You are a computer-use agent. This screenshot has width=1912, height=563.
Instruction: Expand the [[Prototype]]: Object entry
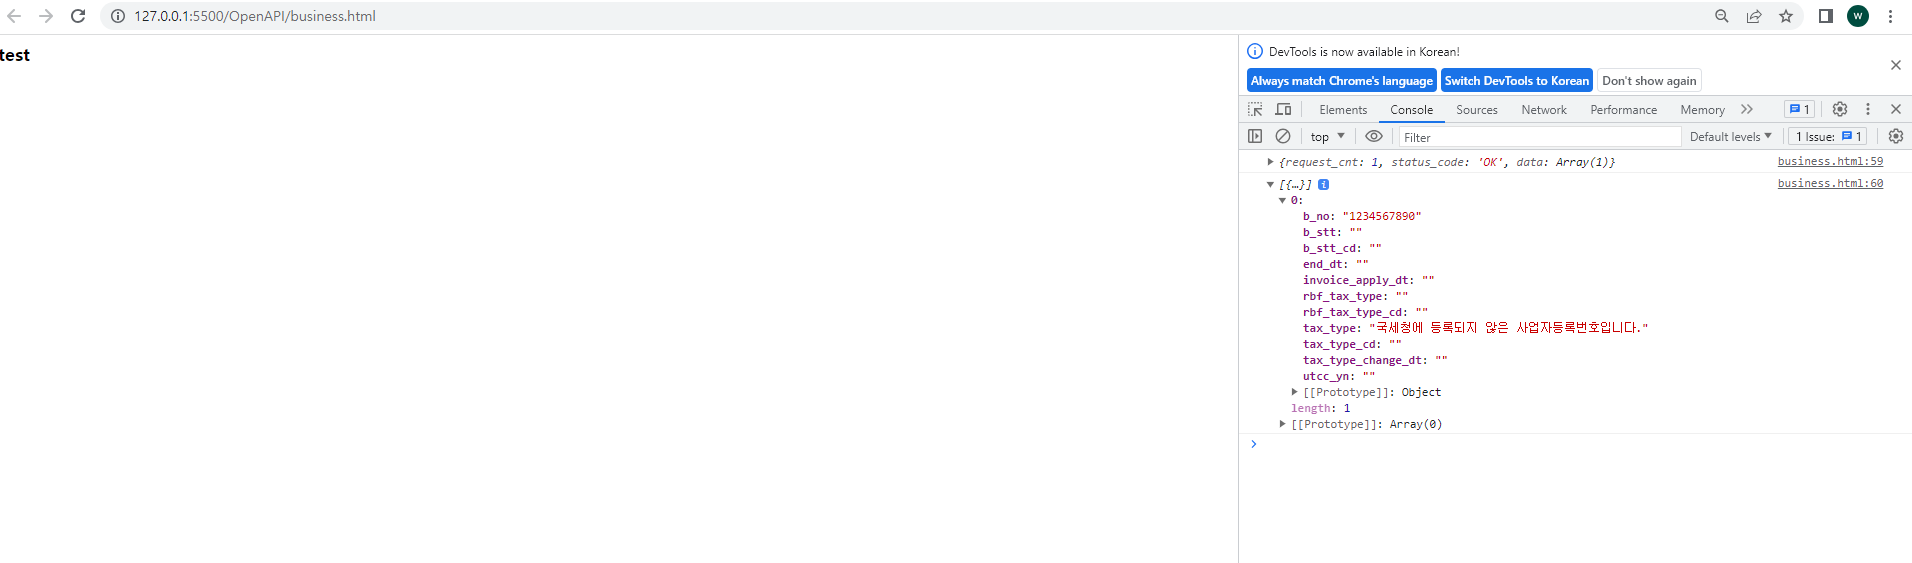(x=1294, y=392)
